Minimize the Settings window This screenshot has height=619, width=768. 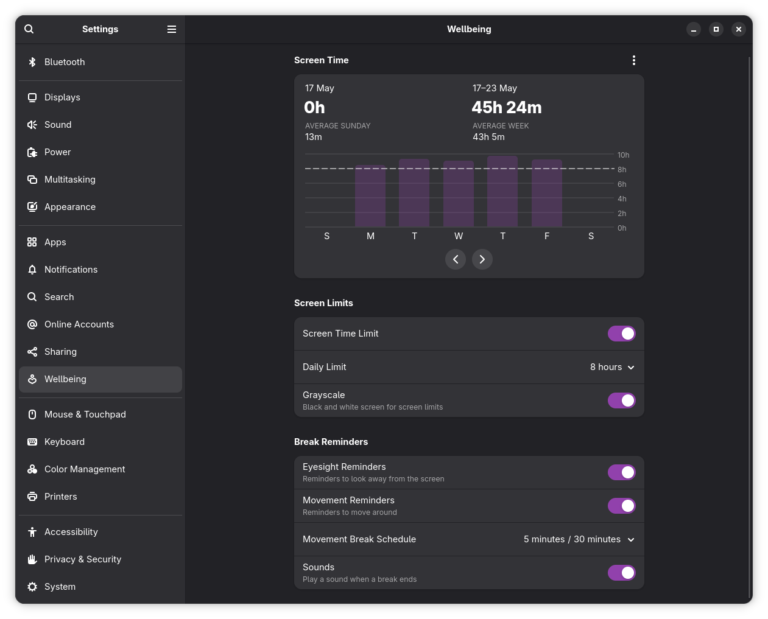pyautogui.click(x=694, y=29)
